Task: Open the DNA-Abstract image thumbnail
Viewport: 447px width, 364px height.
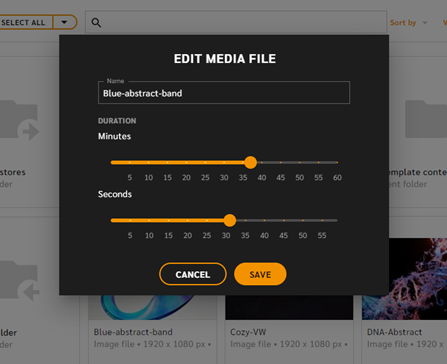Action: [x=404, y=279]
